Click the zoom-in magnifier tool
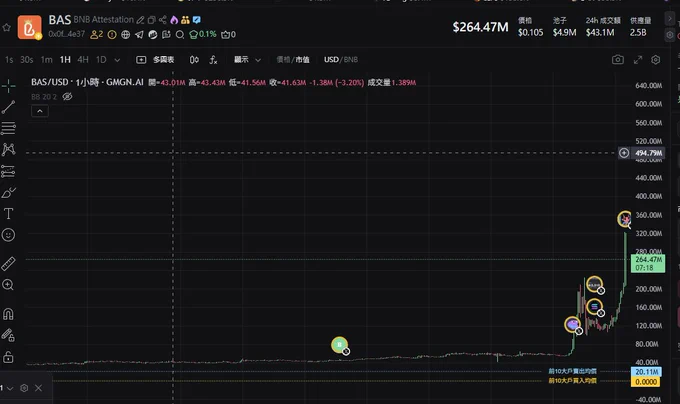The width and height of the screenshot is (680, 404). coord(9,286)
